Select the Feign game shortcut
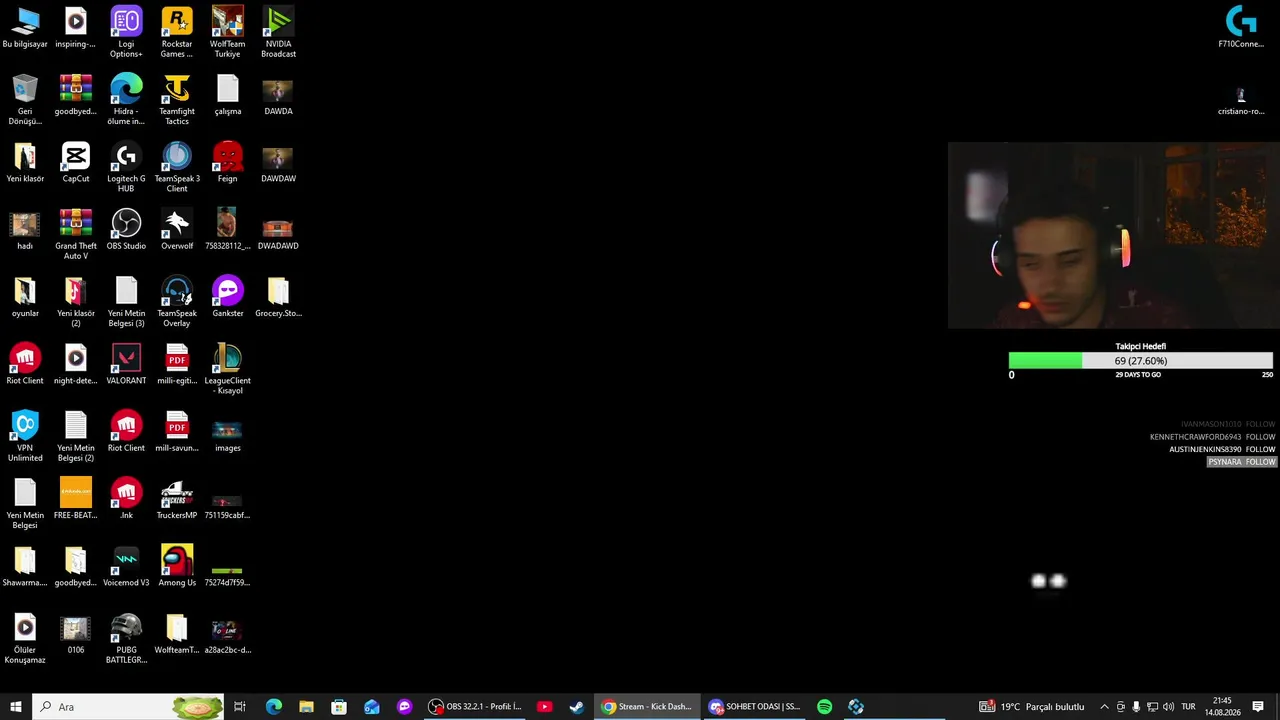This screenshot has height=720, width=1280. [227, 162]
